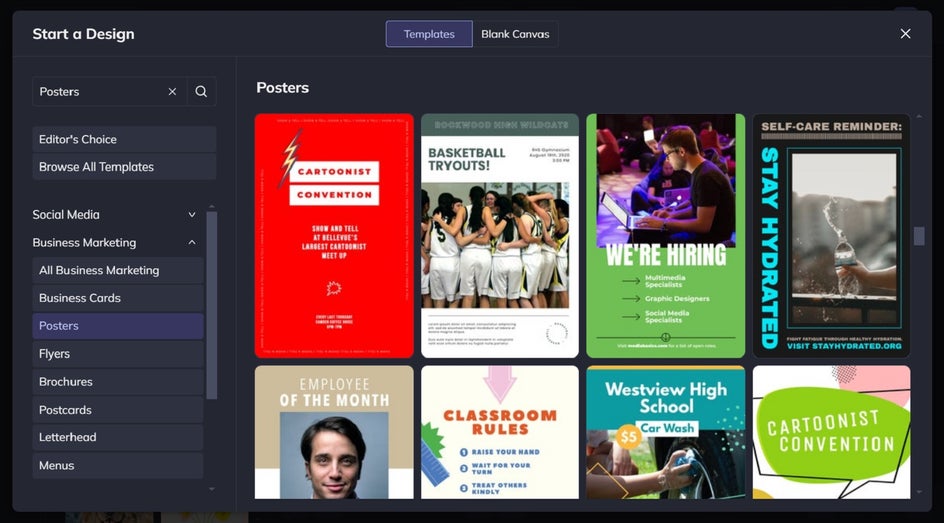Switch to the Blank Canvas tab
The width and height of the screenshot is (944, 523).
click(x=515, y=34)
